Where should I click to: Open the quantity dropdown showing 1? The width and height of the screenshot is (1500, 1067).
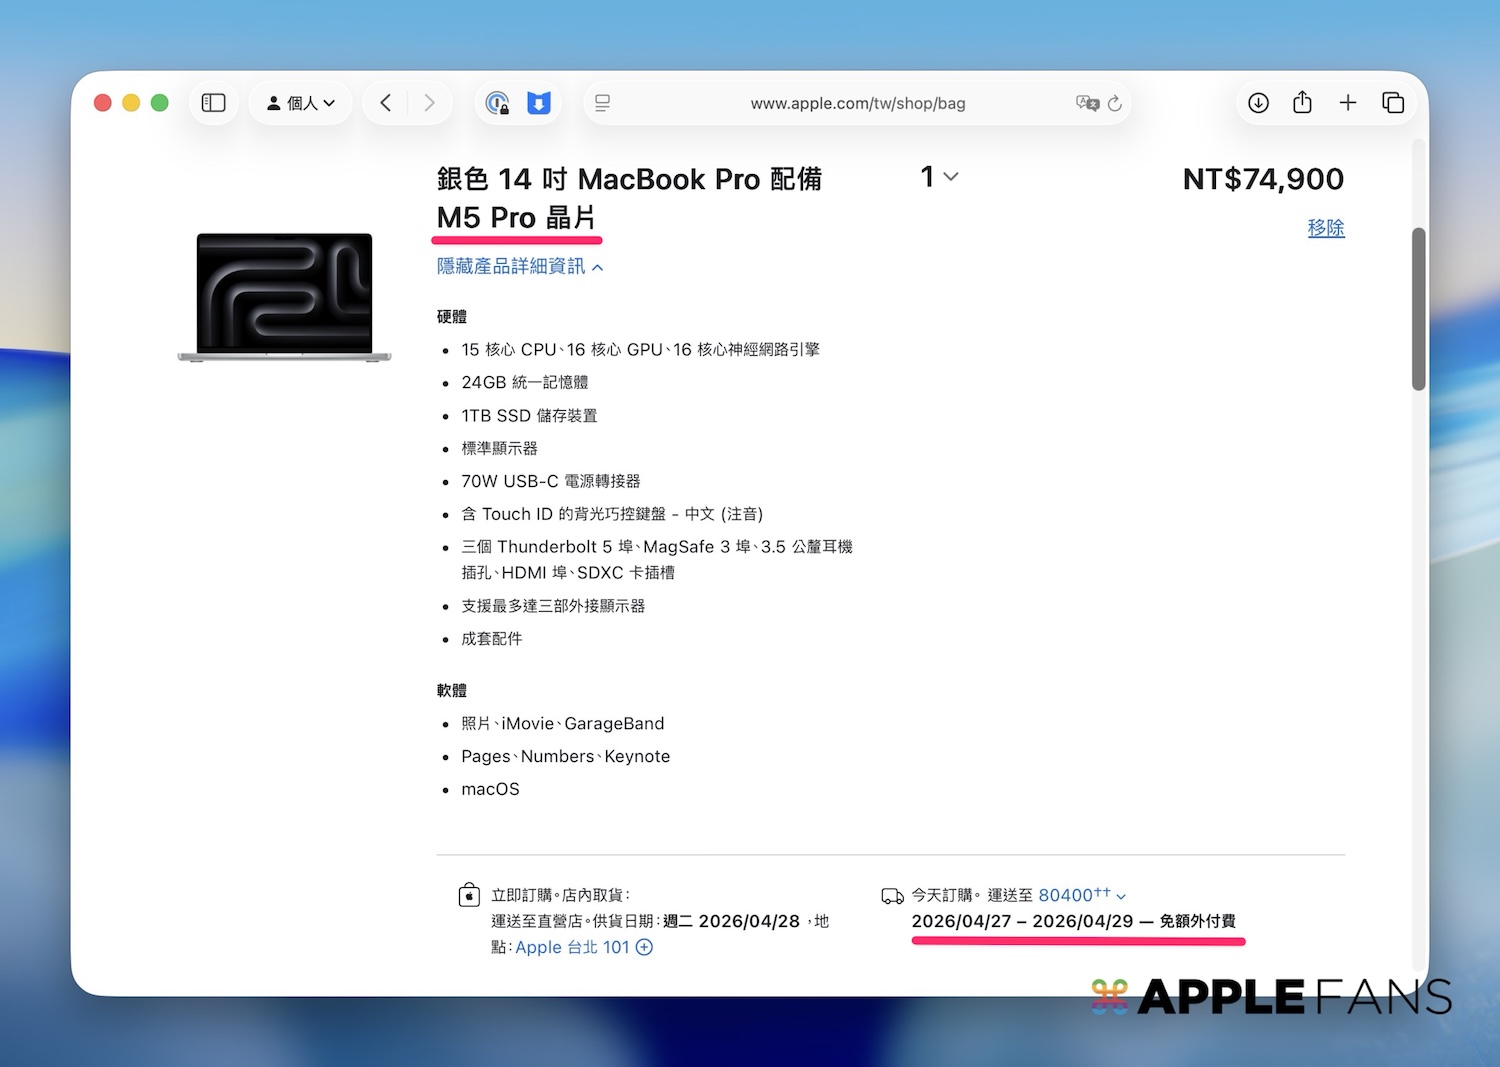point(939,177)
